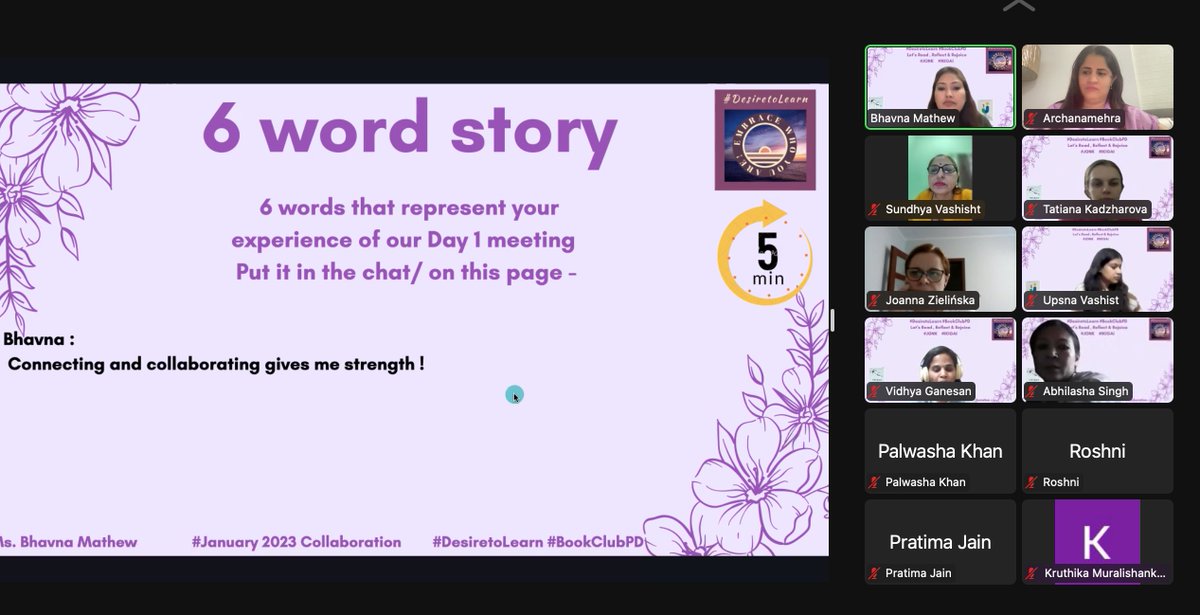
Task: Click the "Upsna Vashist" name label
Action: click(1081, 300)
